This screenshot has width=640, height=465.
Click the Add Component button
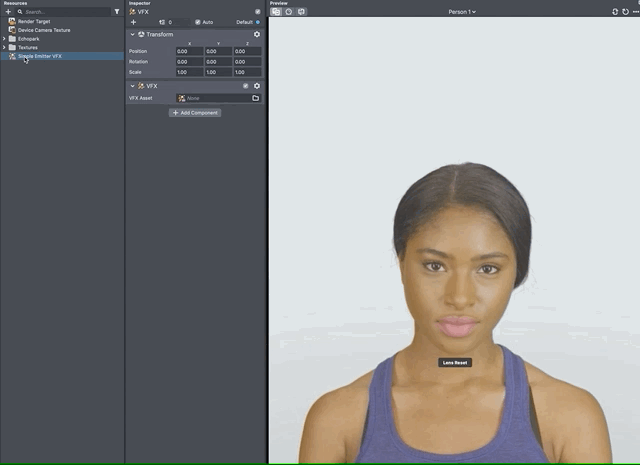click(x=195, y=113)
